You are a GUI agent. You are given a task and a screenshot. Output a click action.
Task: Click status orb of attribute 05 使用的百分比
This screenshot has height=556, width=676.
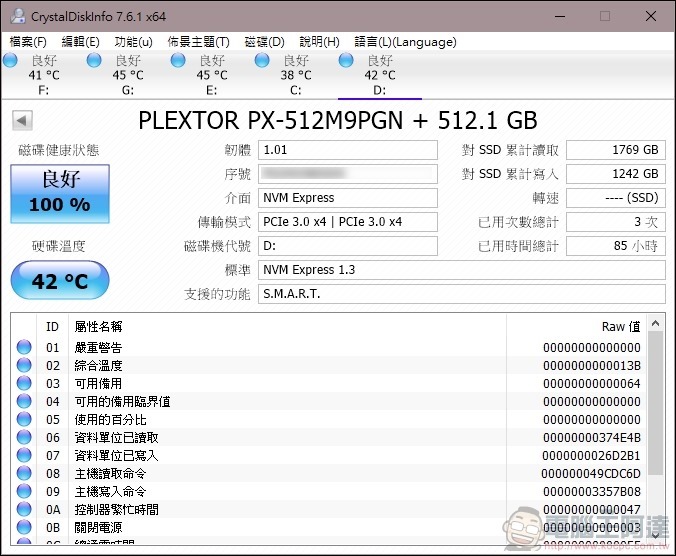(24, 419)
